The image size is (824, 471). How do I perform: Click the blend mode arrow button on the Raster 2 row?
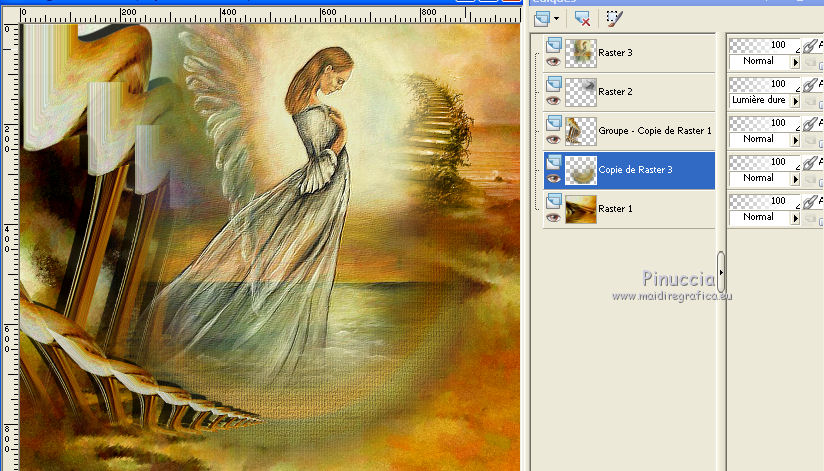(x=795, y=101)
